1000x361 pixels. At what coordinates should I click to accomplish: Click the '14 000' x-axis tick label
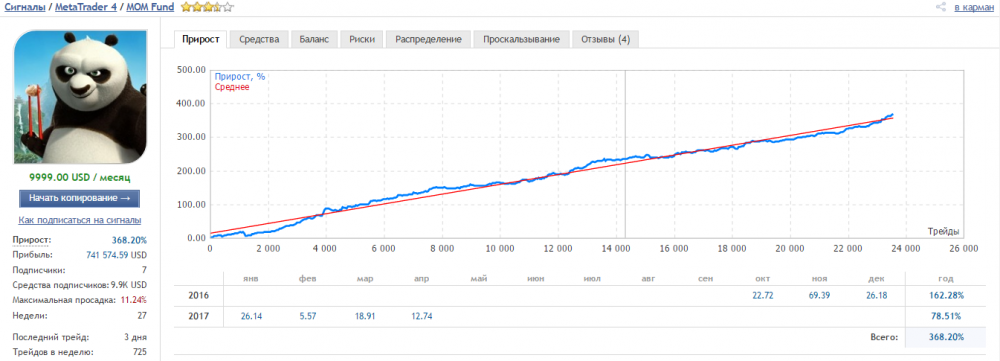(x=616, y=249)
